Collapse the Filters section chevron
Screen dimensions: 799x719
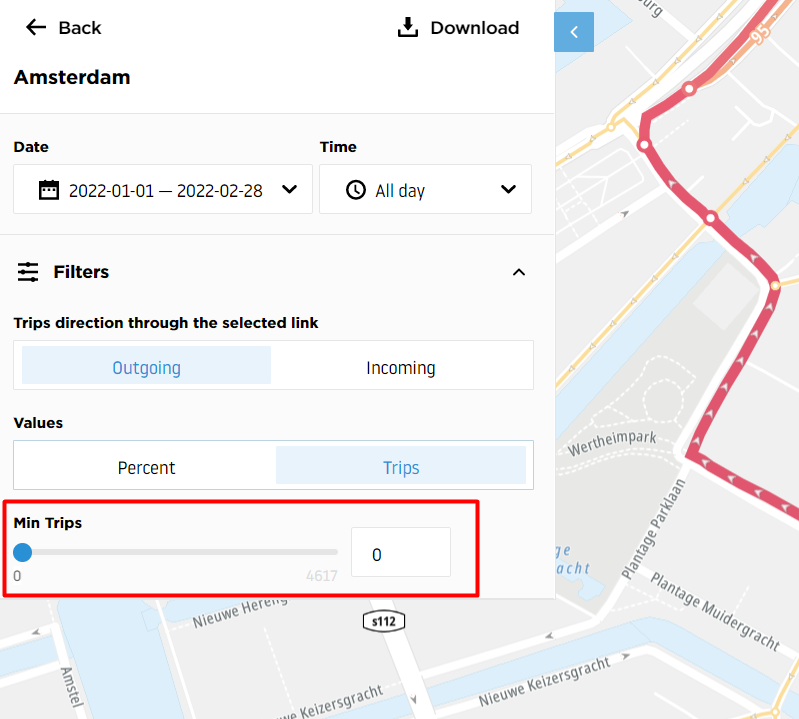(x=519, y=272)
